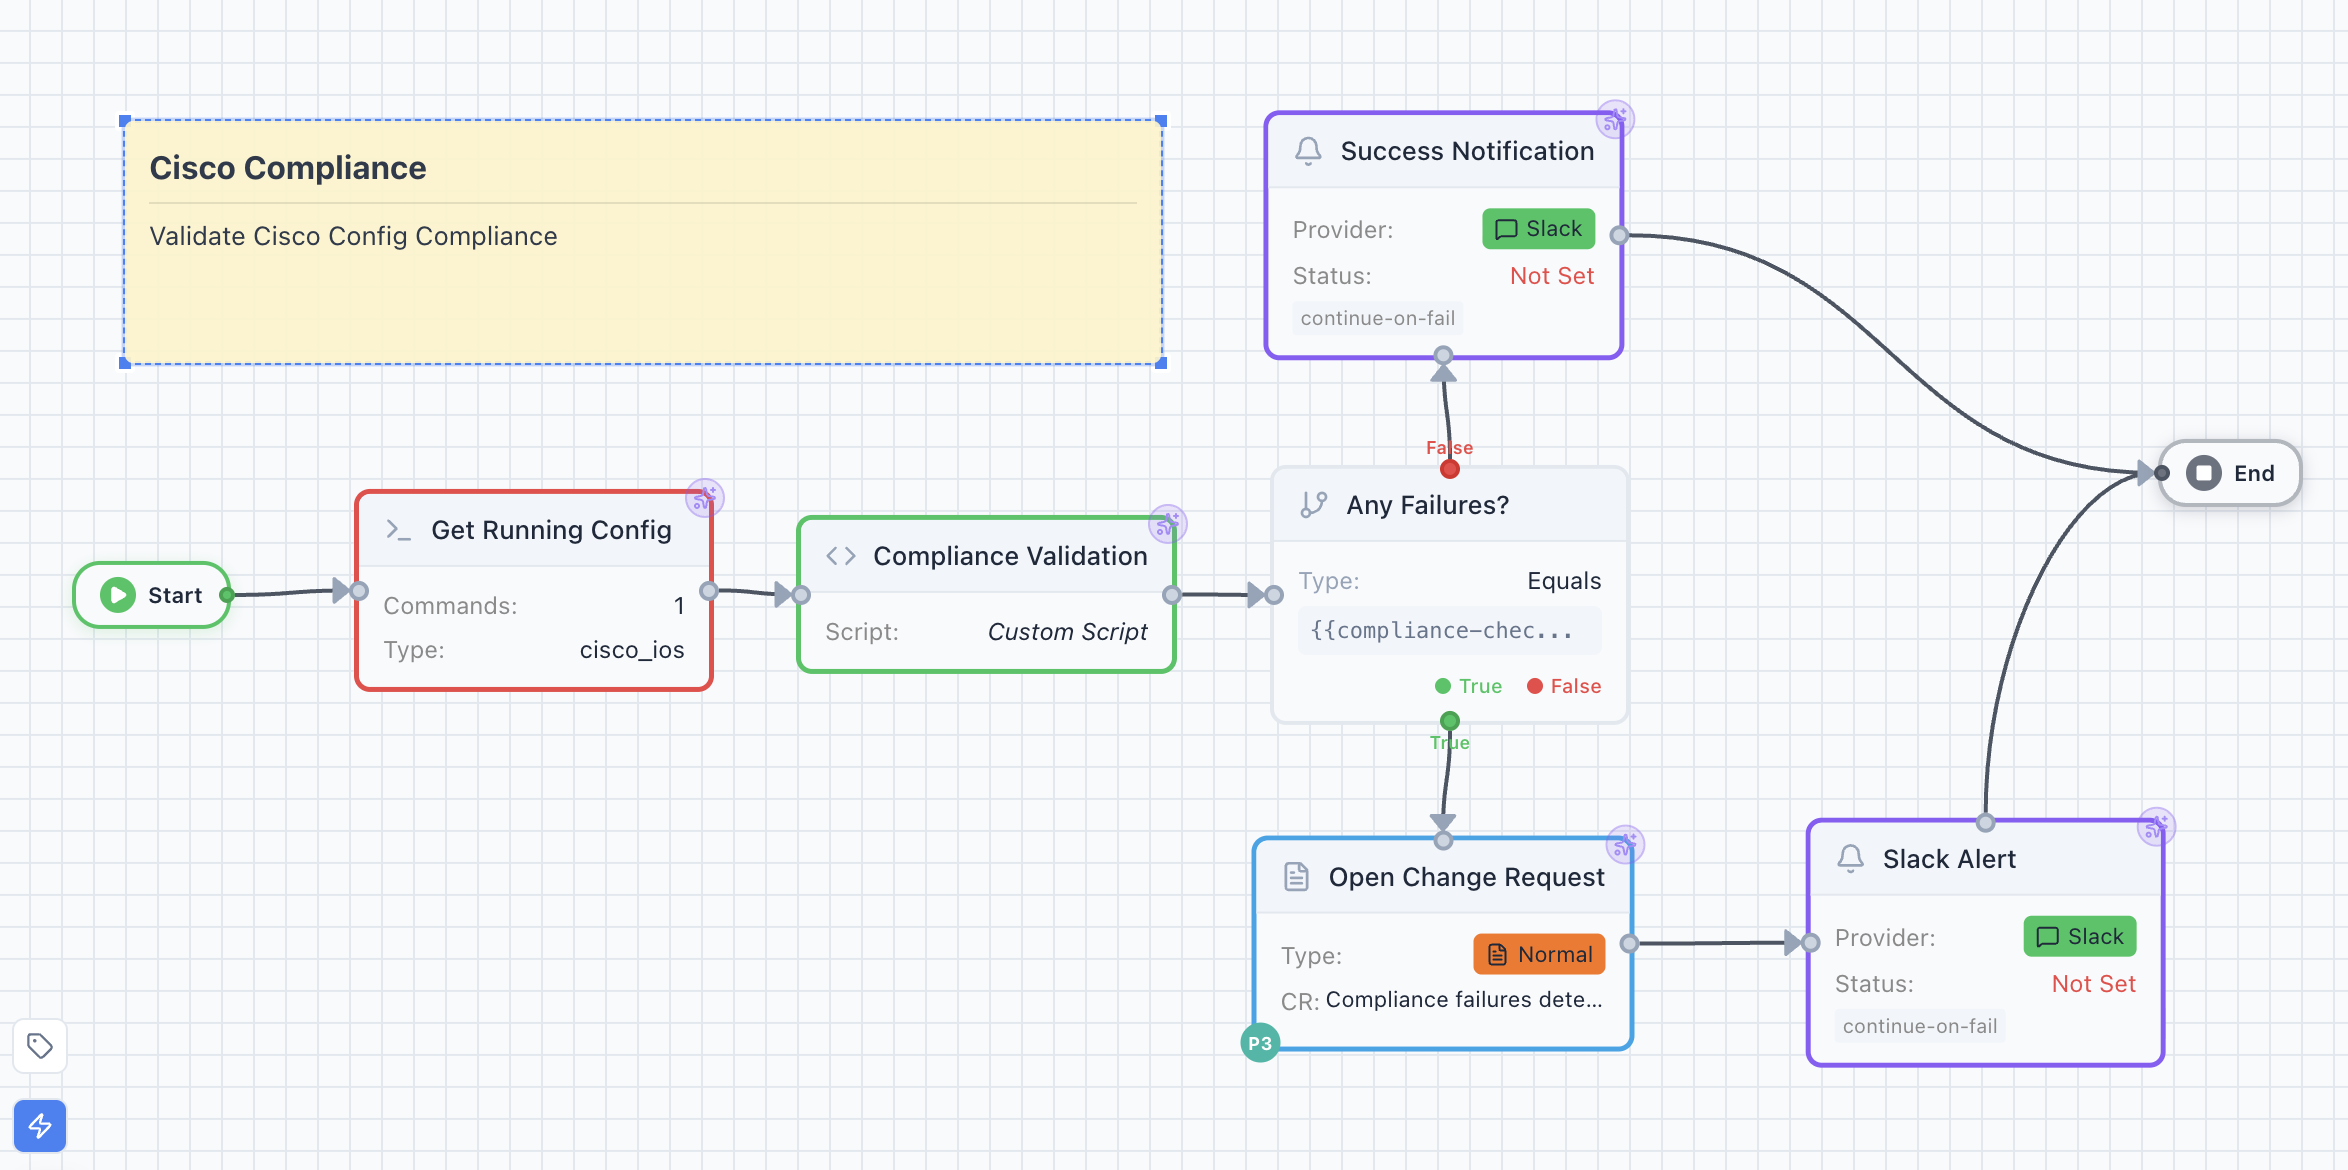Click the bell icon on Success Notification
The image size is (2348, 1170).
coord(1308,151)
